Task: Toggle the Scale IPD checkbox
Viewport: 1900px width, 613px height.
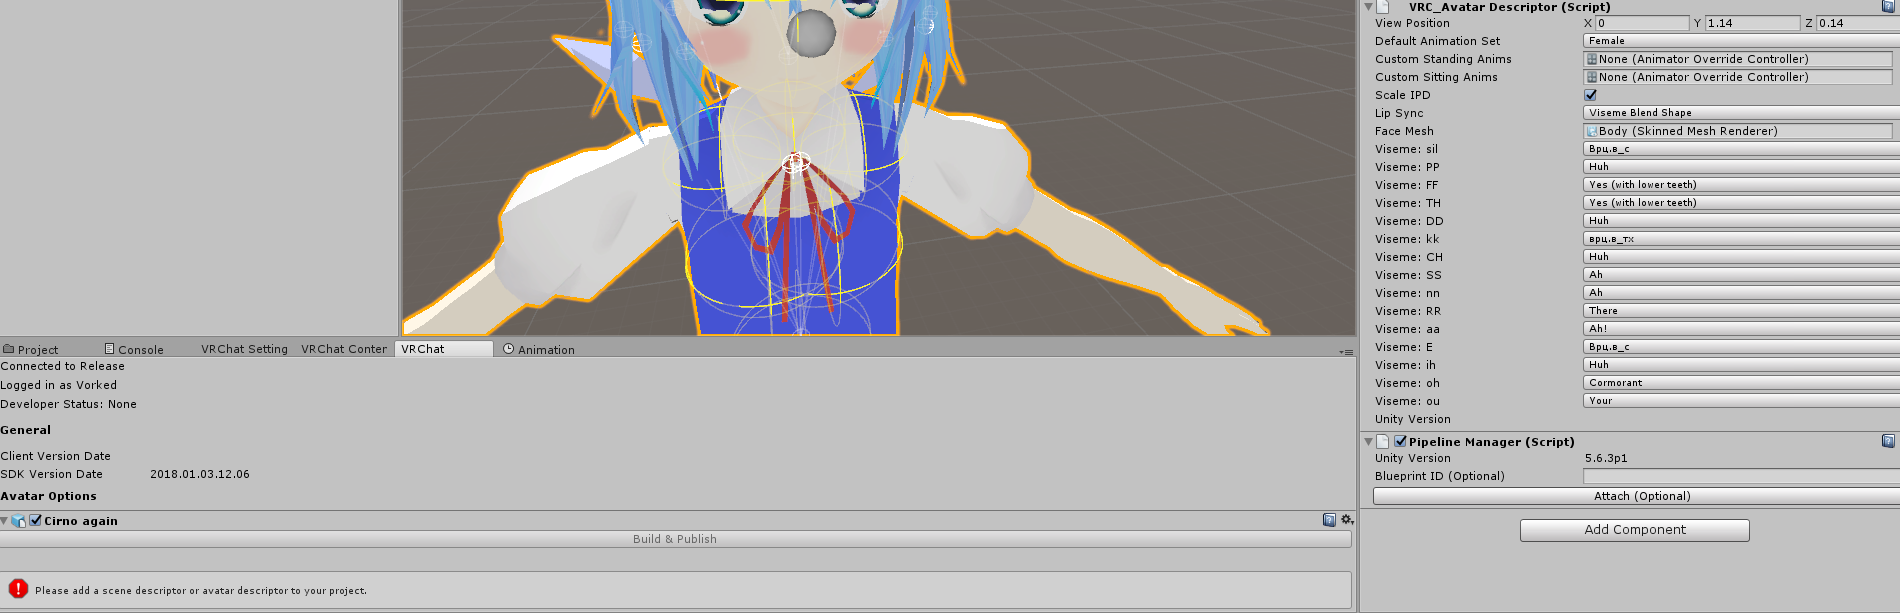Action: (1590, 95)
